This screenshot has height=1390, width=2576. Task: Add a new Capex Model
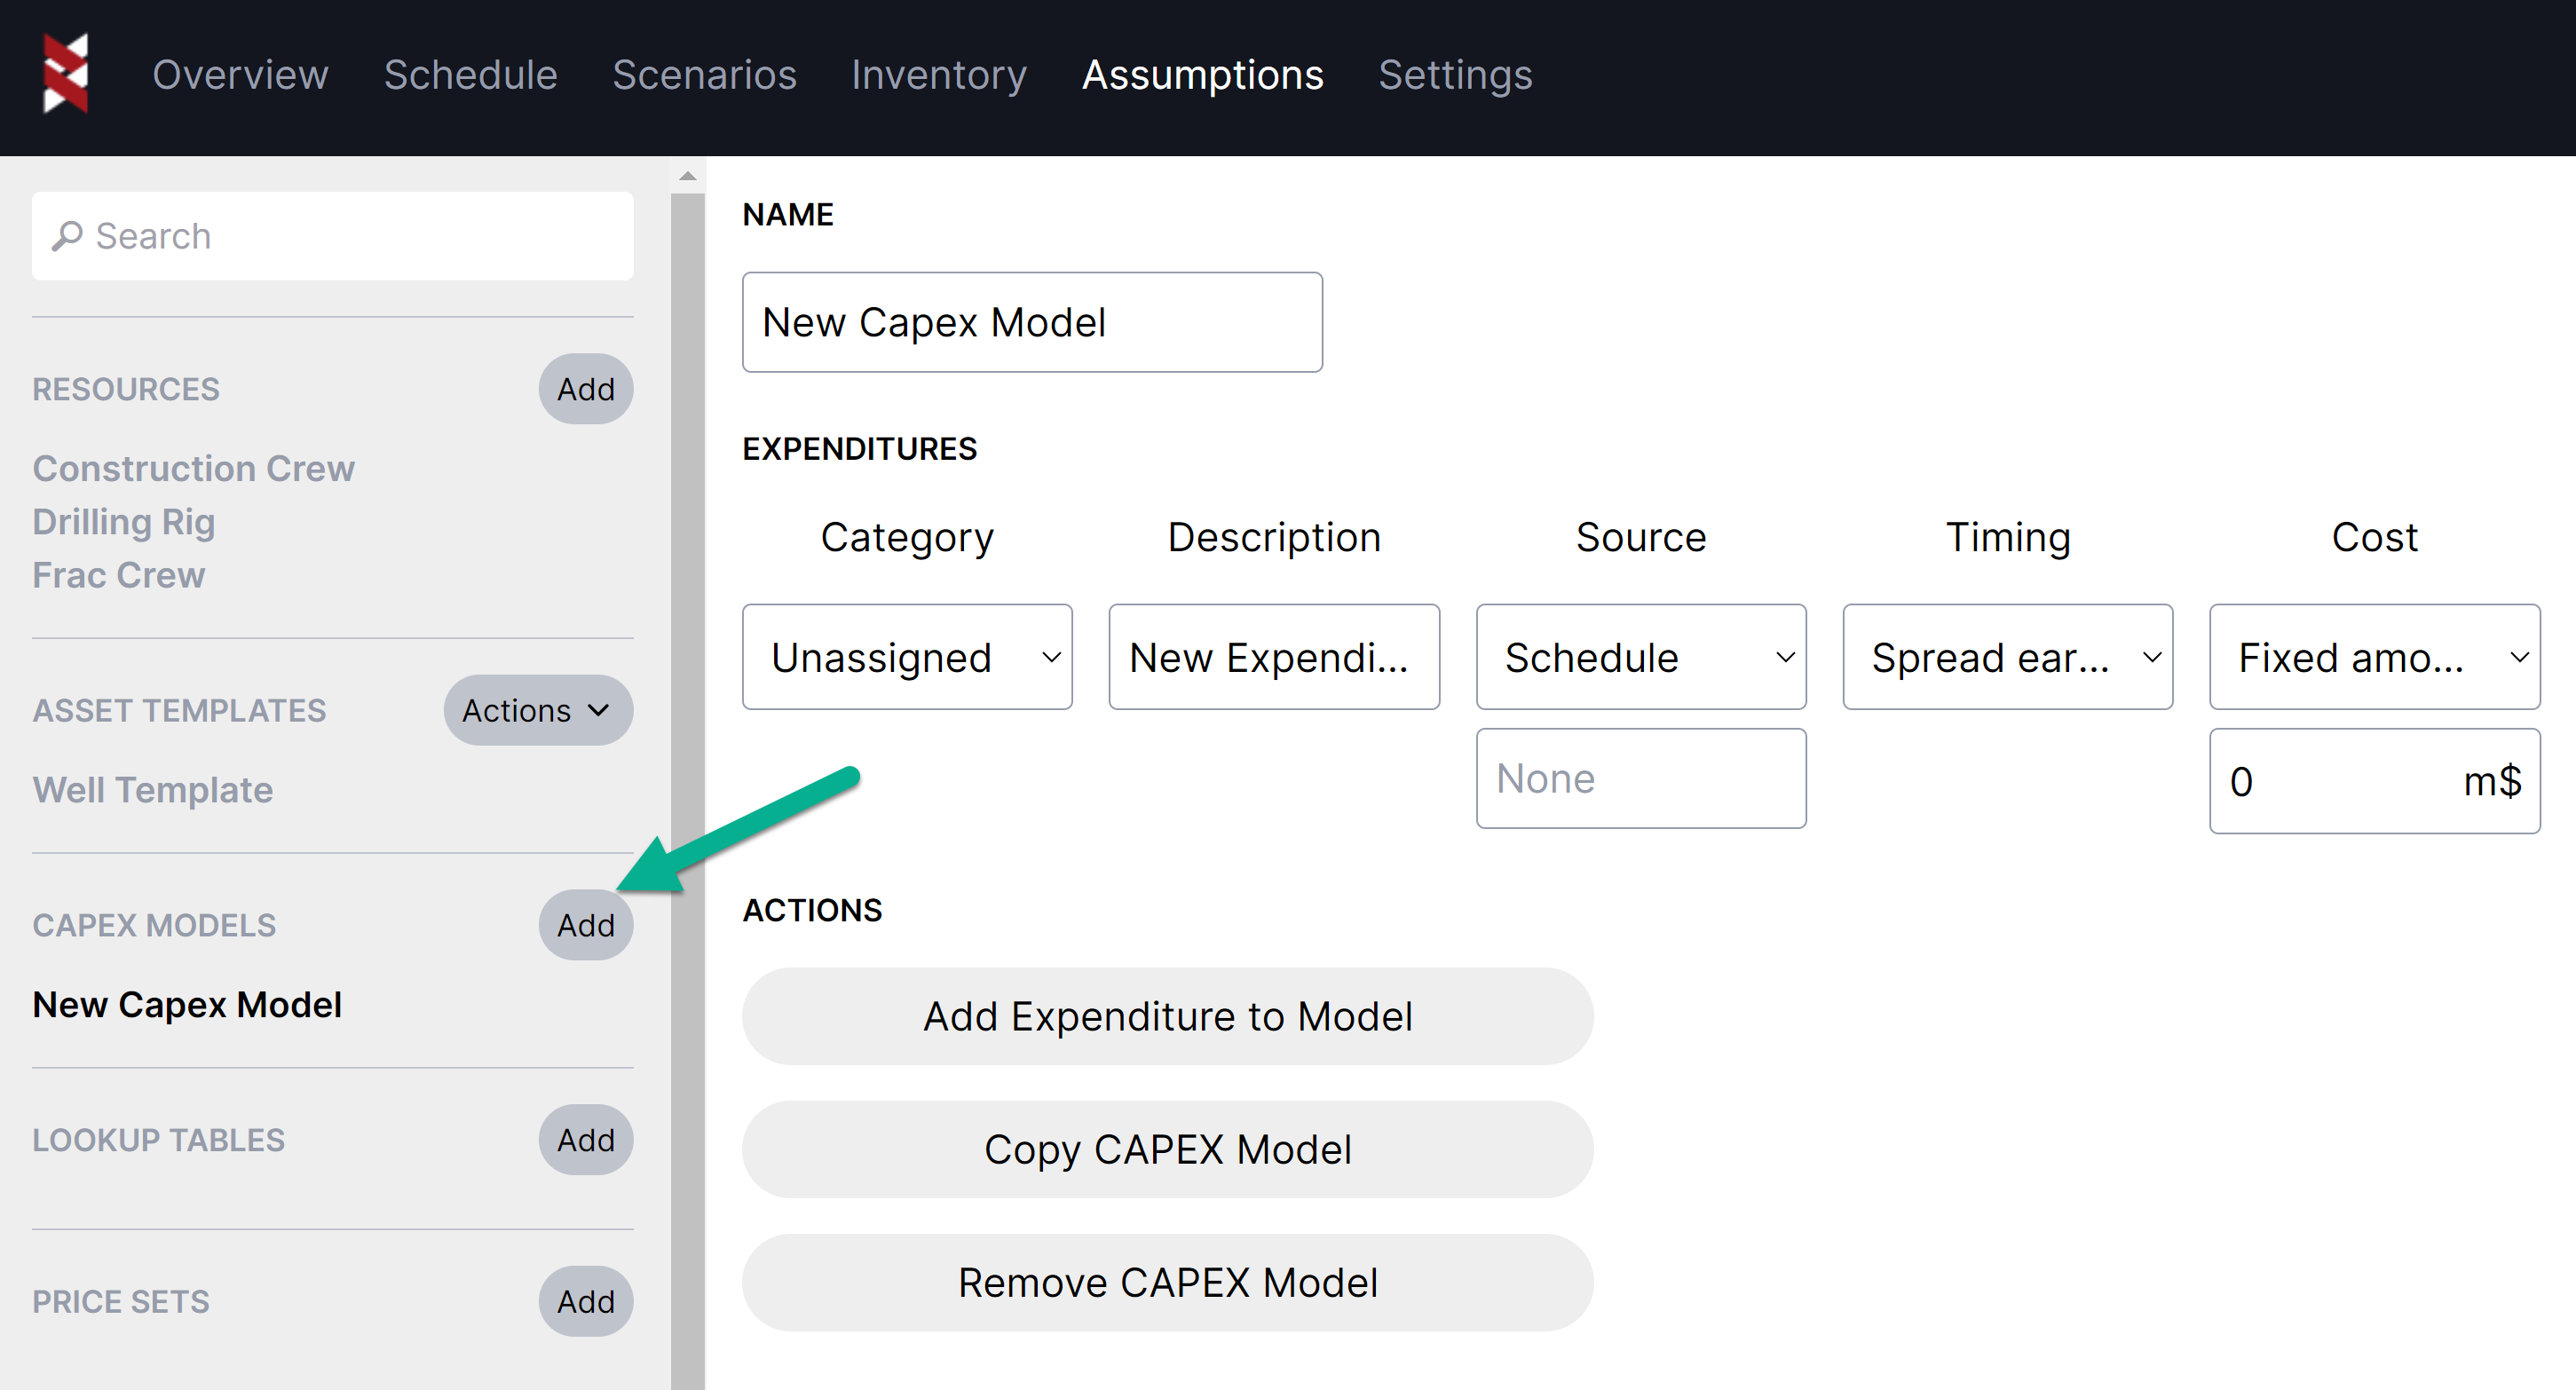pyautogui.click(x=585, y=925)
